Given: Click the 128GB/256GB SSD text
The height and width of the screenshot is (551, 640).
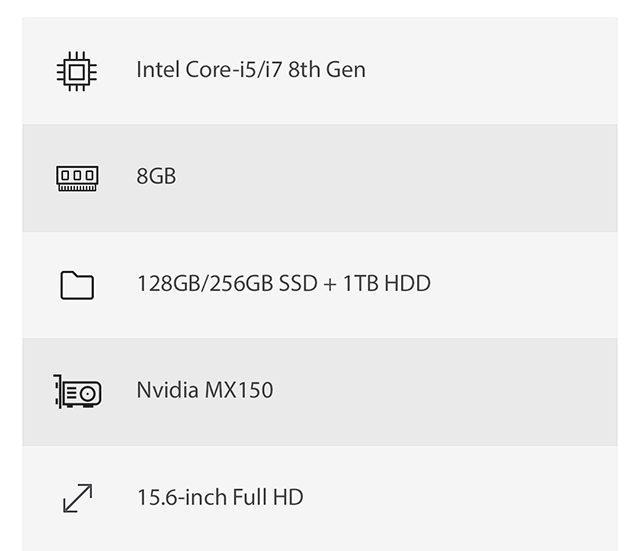Looking at the screenshot, I should point(227,283).
